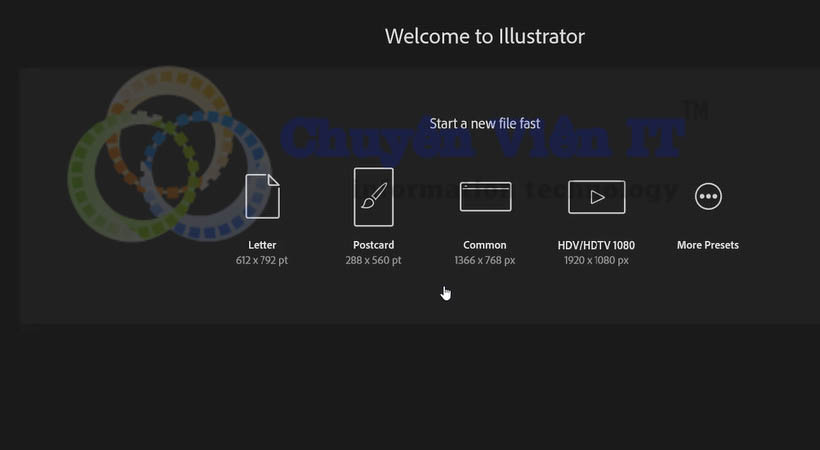
Task: Choose the Postcard paintbrush preset icon
Action: point(373,197)
